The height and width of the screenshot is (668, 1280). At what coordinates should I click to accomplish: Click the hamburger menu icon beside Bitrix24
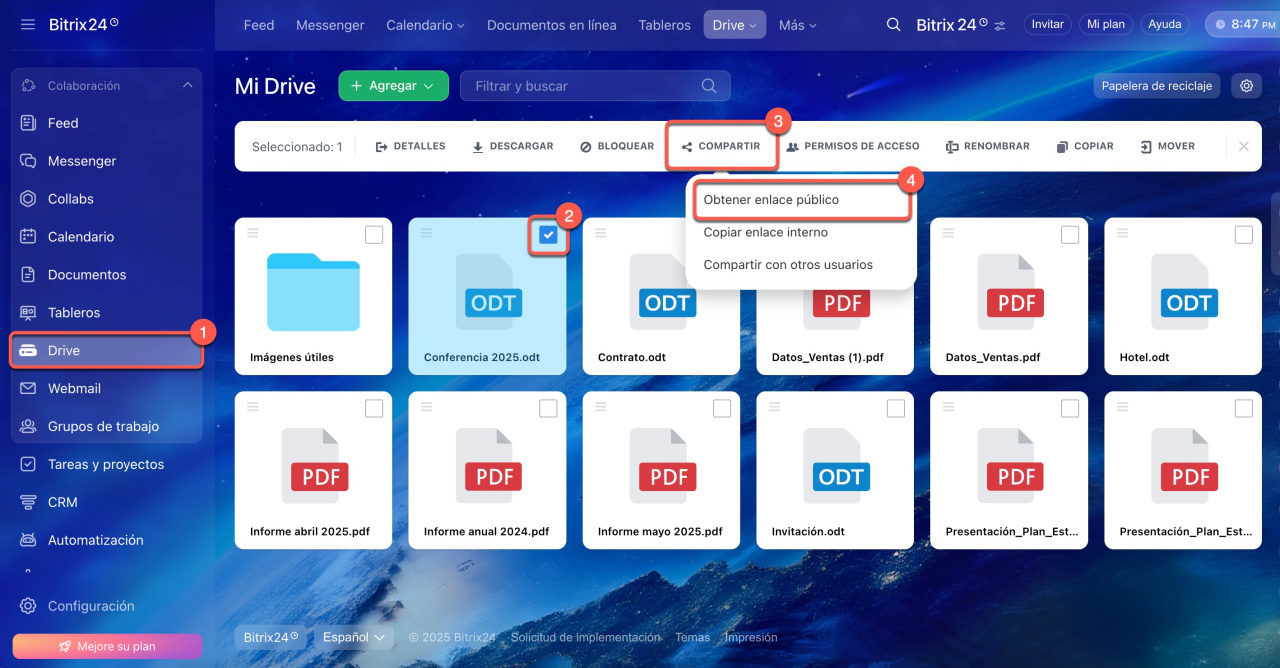28,24
